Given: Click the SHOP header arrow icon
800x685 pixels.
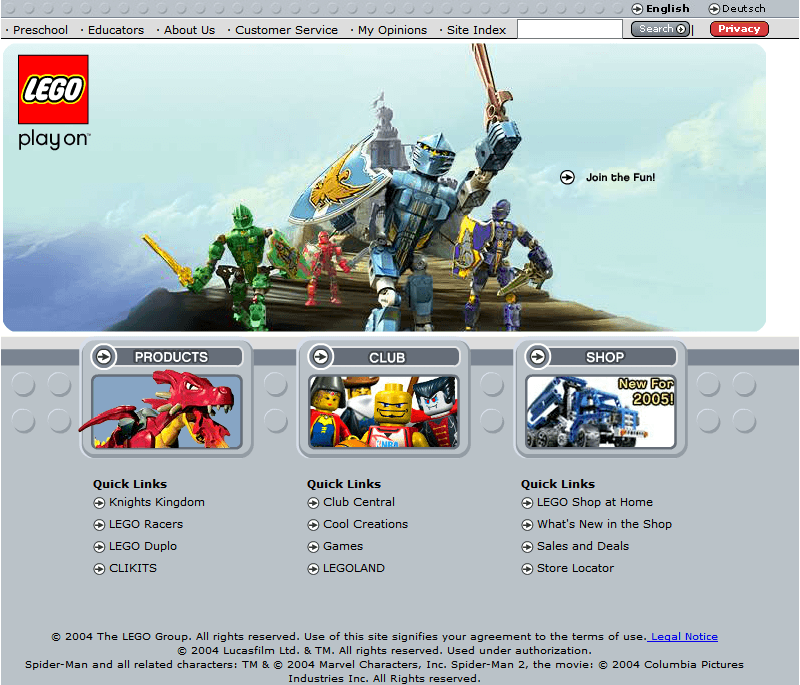Looking at the screenshot, I should tap(538, 356).
